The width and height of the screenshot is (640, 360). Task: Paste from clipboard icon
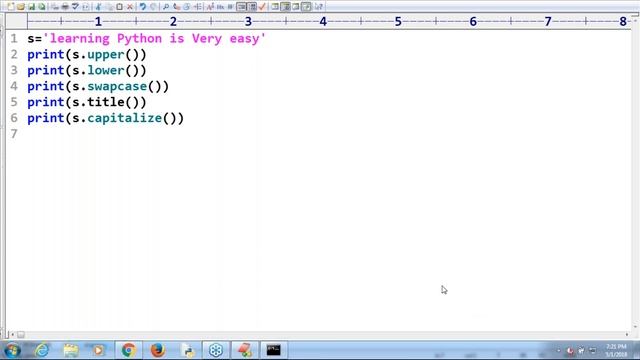(119, 7)
